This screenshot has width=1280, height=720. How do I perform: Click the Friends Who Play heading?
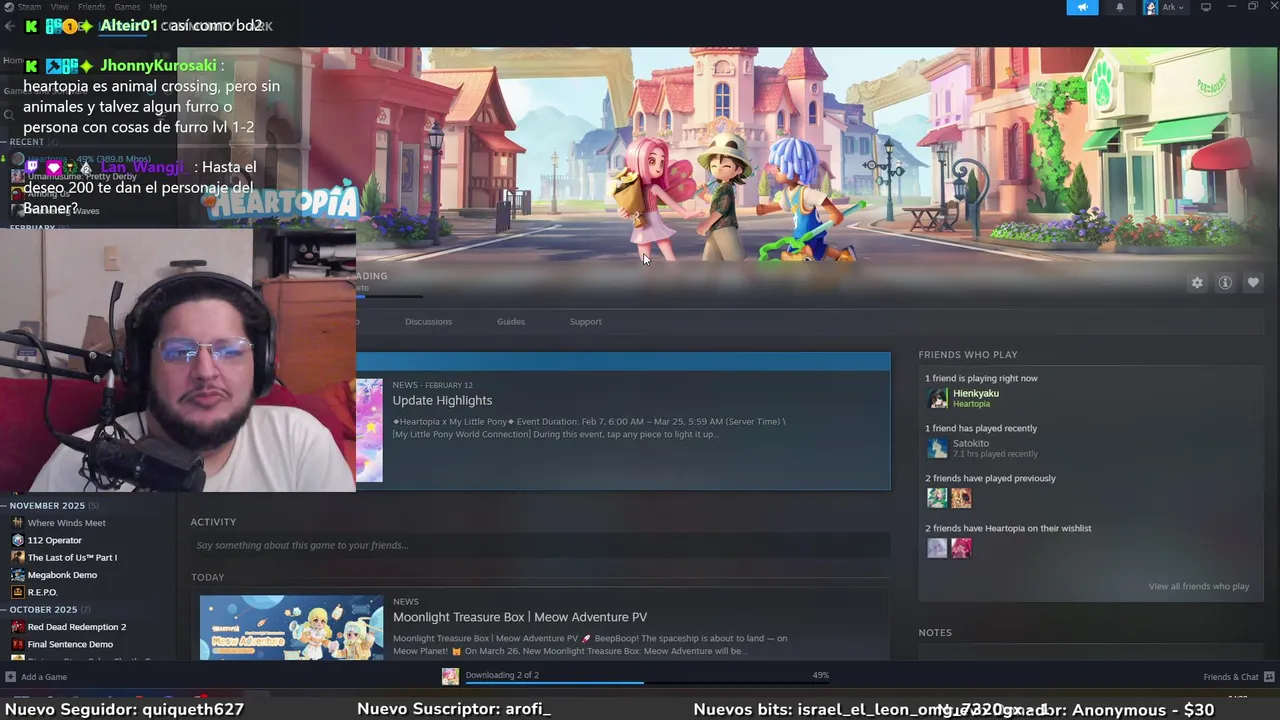(968, 354)
